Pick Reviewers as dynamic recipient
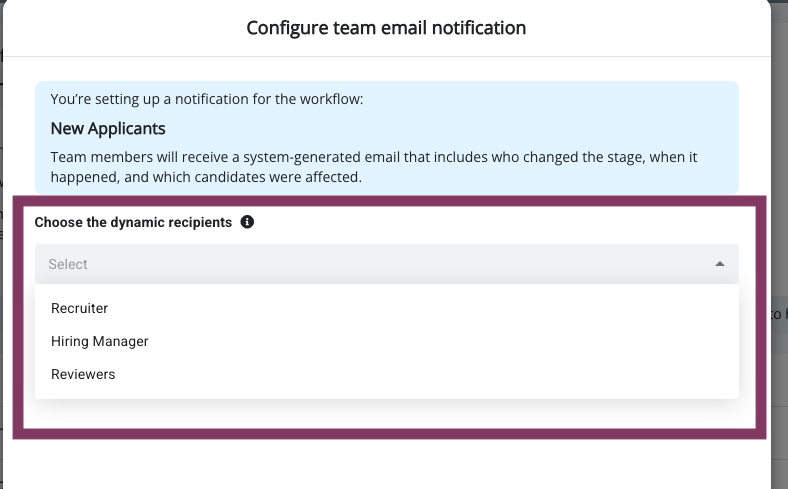 coord(83,374)
